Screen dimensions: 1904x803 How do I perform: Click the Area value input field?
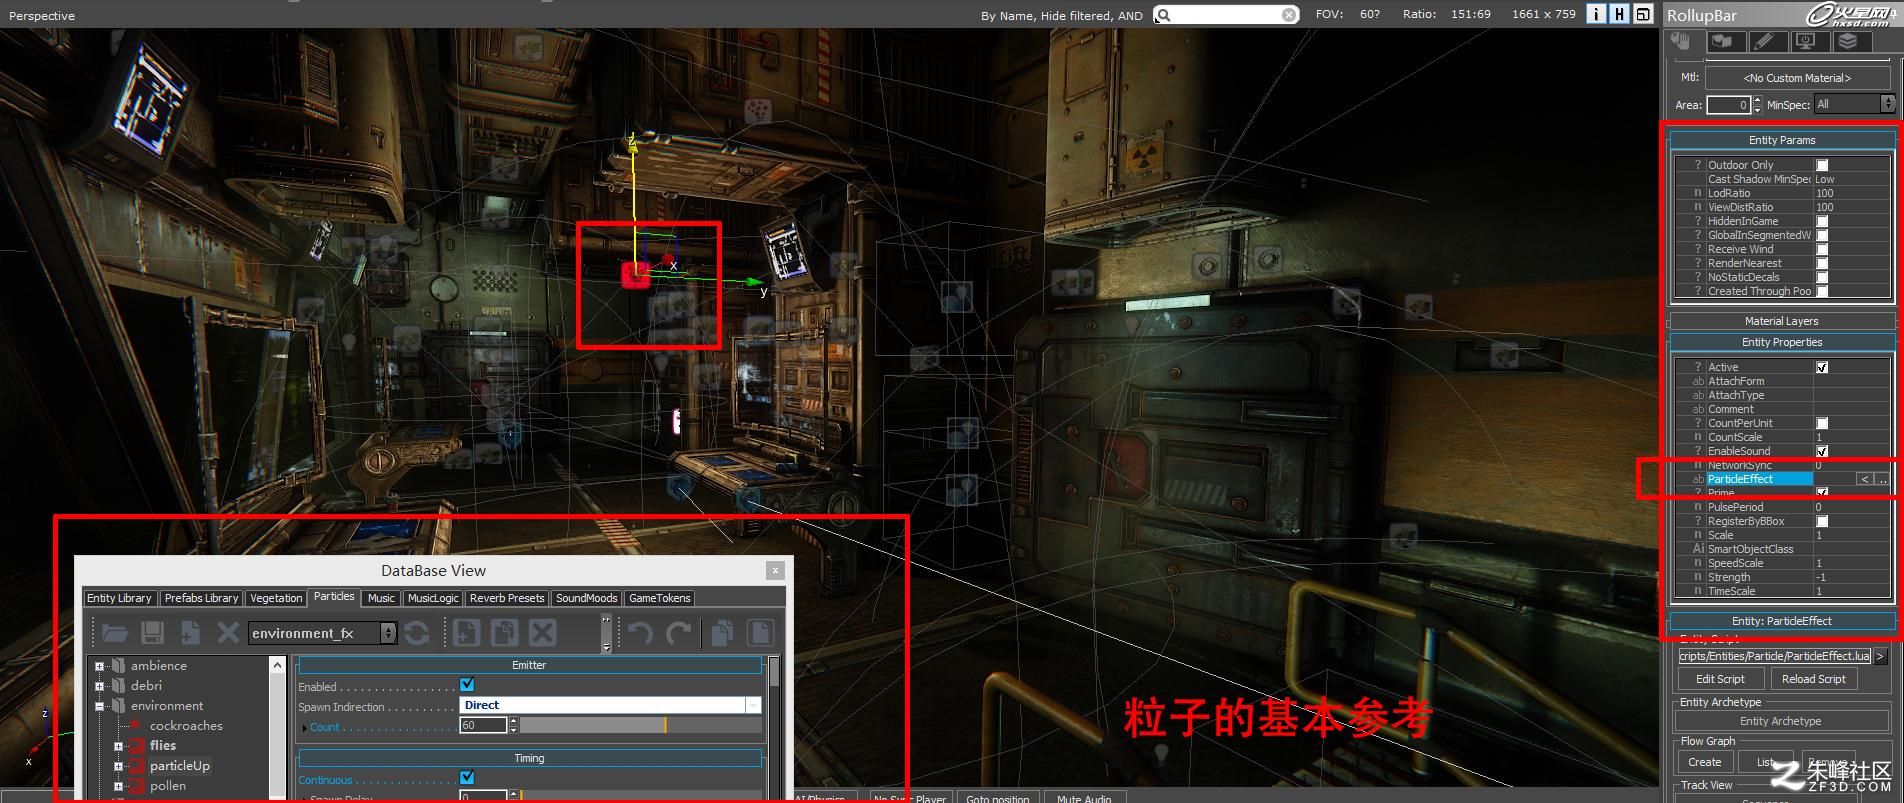coord(1729,104)
